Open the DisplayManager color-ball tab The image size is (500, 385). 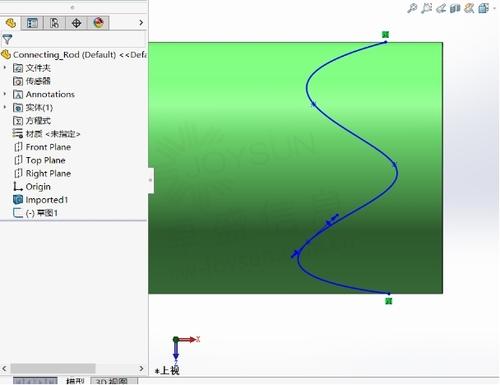coord(98,23)
